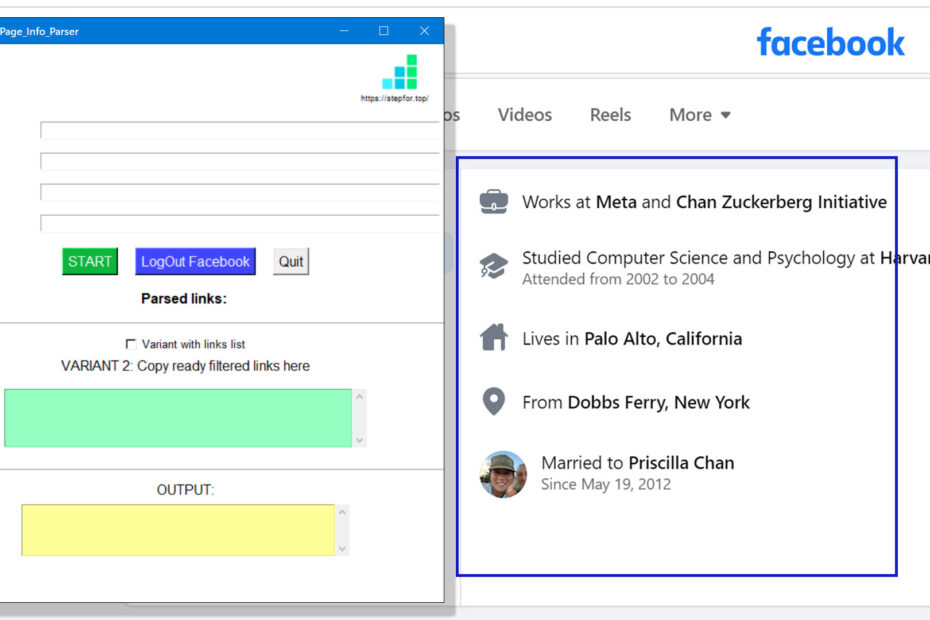Click inside the green filtered links text area

[178, 418]
